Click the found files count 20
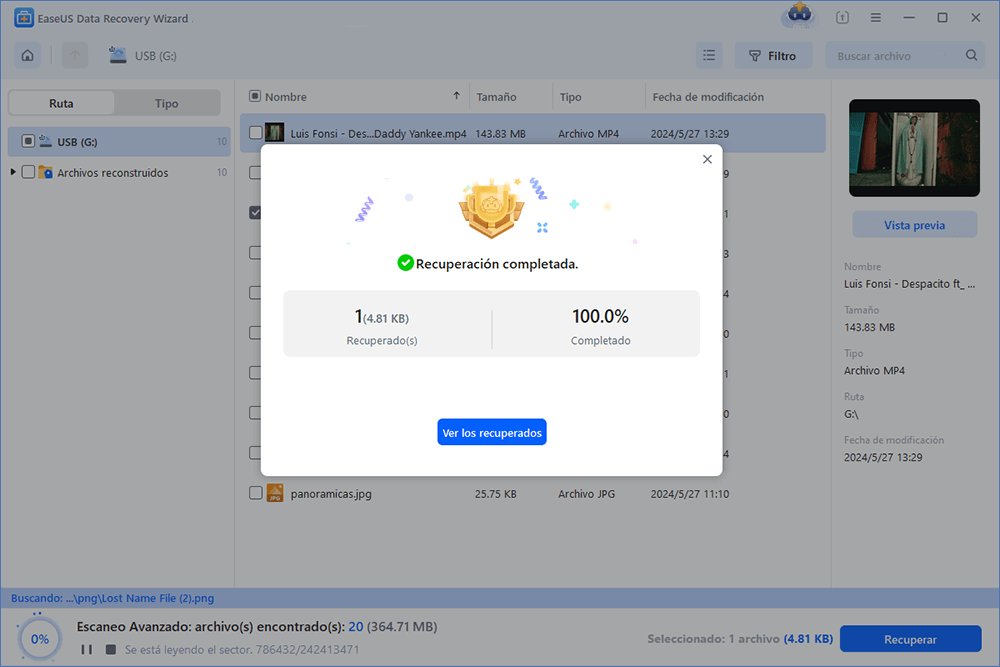The width and height of the screenshot is (1000, 667). [x=356, y=627]
